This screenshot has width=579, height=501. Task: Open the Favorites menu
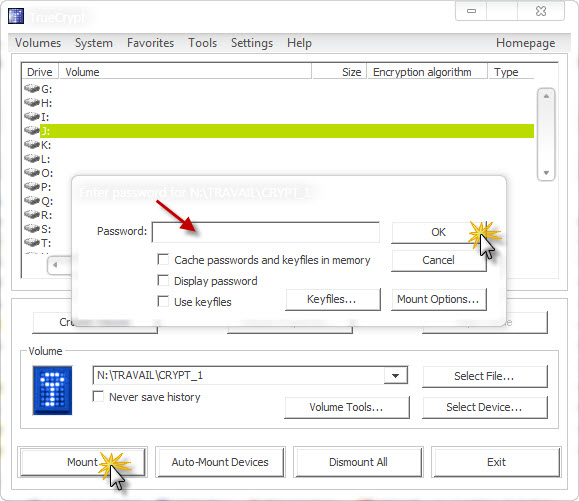click(150, 43)
